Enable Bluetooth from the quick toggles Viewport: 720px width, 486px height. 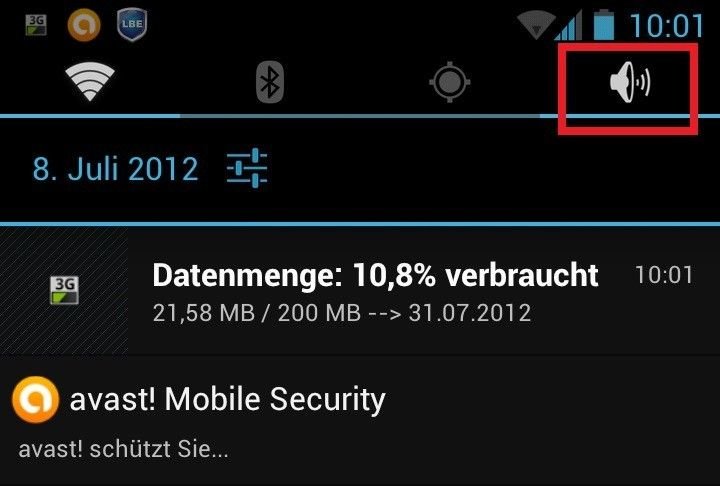point(270,82)
